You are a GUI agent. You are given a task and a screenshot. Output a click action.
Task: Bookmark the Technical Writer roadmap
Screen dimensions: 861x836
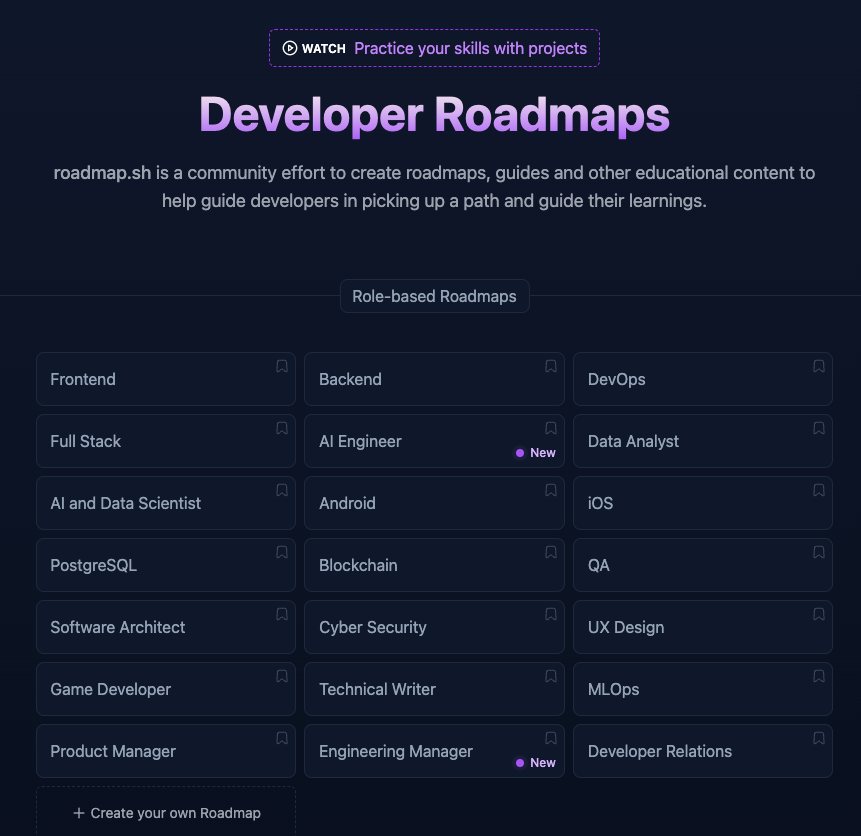[551, 677]
